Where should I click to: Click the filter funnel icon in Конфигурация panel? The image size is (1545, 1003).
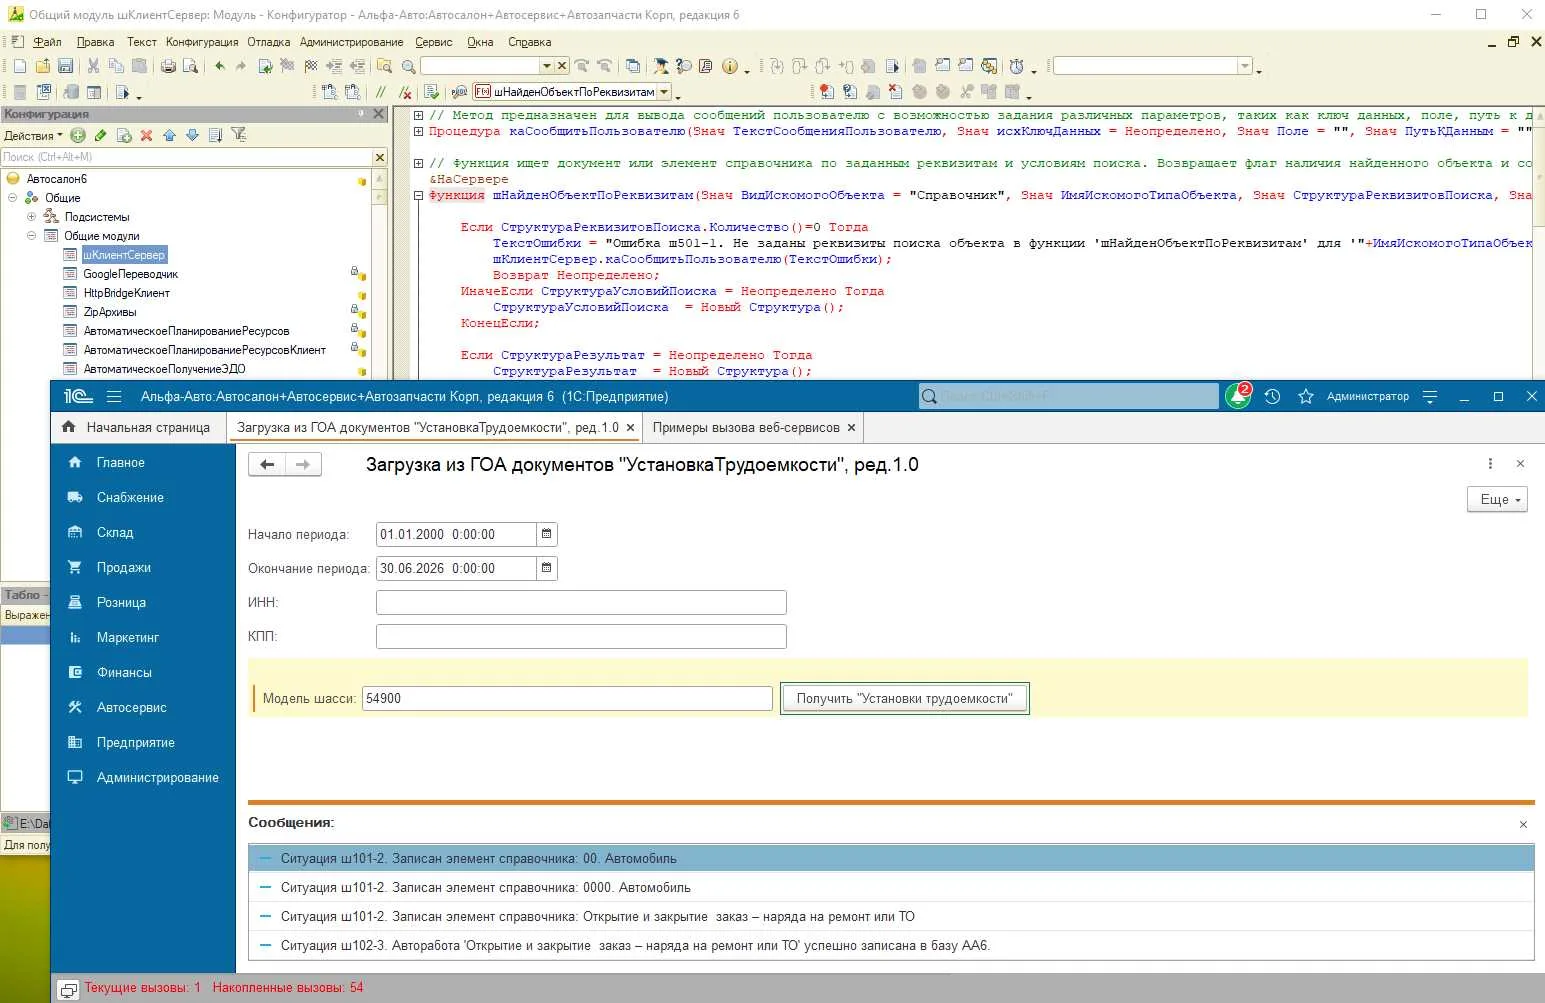(x=238, y=135)
